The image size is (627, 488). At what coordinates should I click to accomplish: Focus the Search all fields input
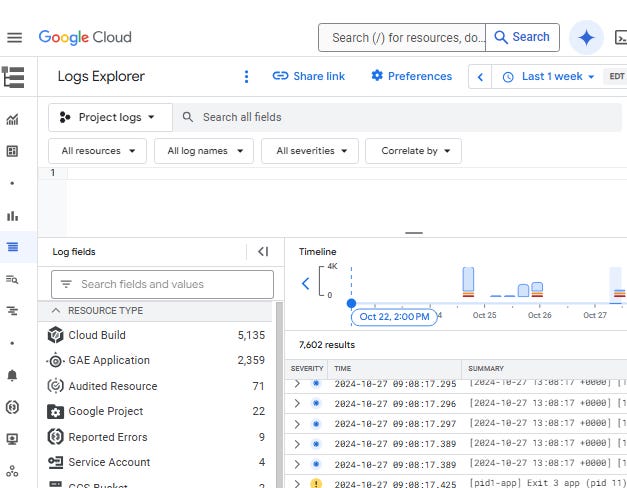(x=397, y=117)
